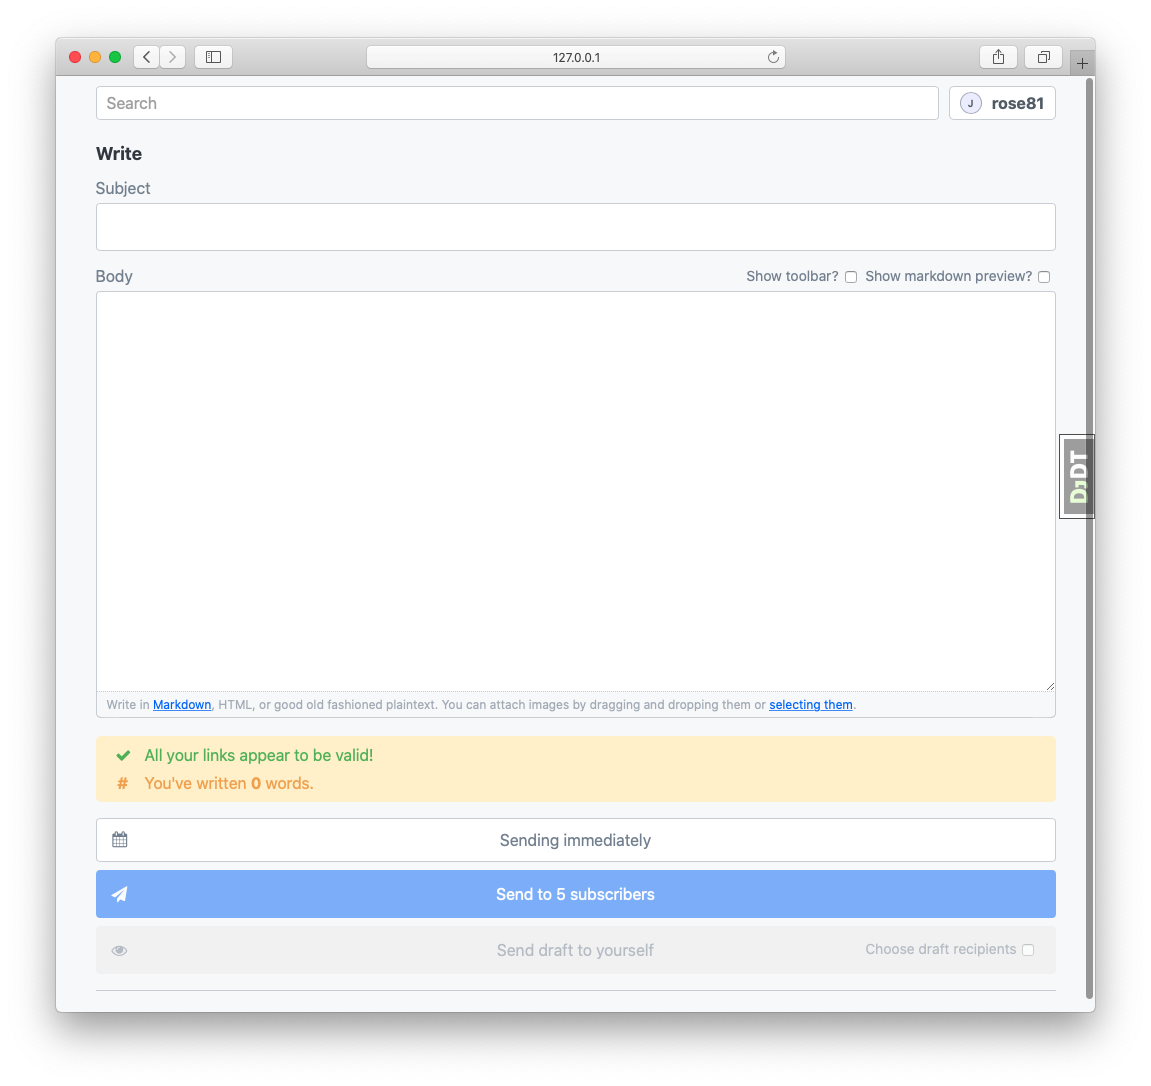Click the paper plane send icon

(x=119, y=894)
